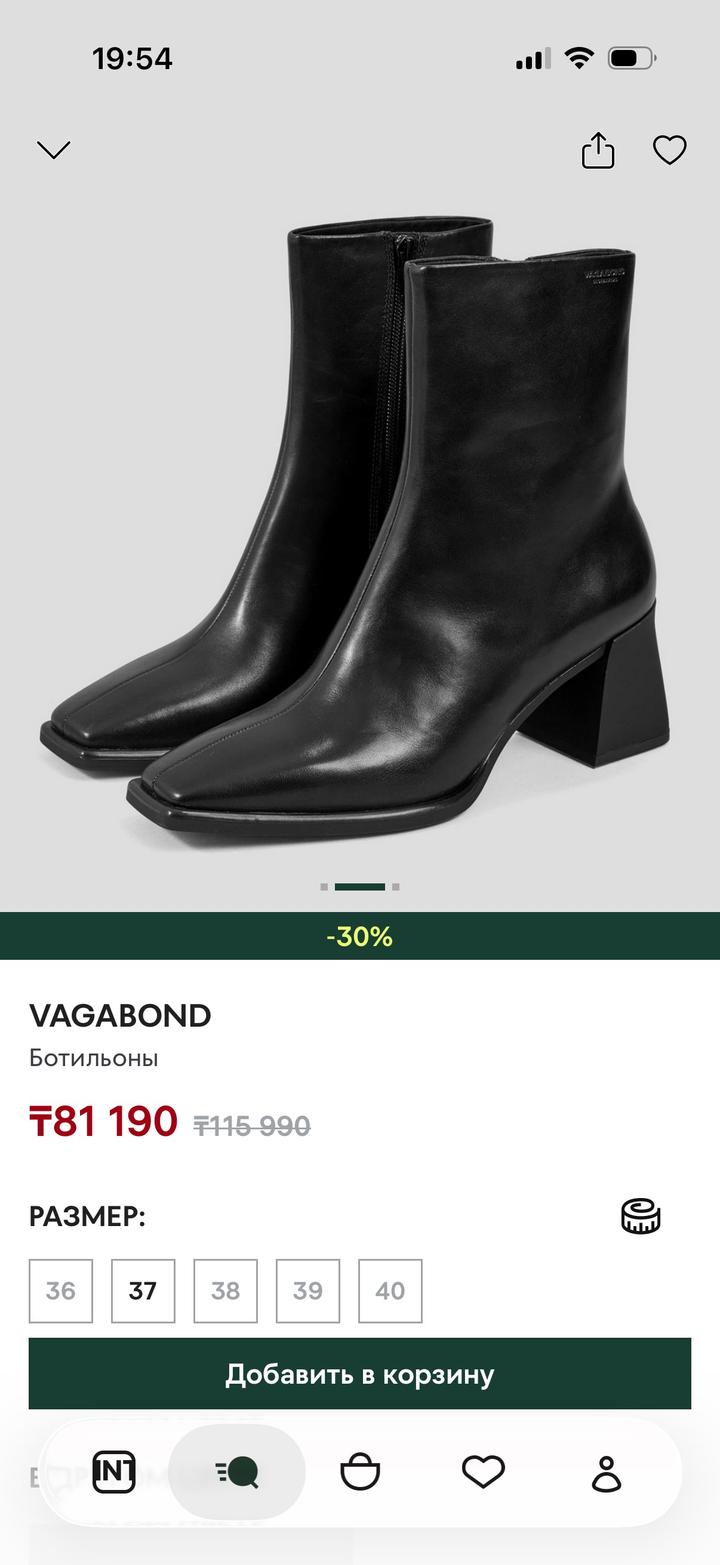Open the shopping basket tab

pyautogui.click(x=360, y=1472)
